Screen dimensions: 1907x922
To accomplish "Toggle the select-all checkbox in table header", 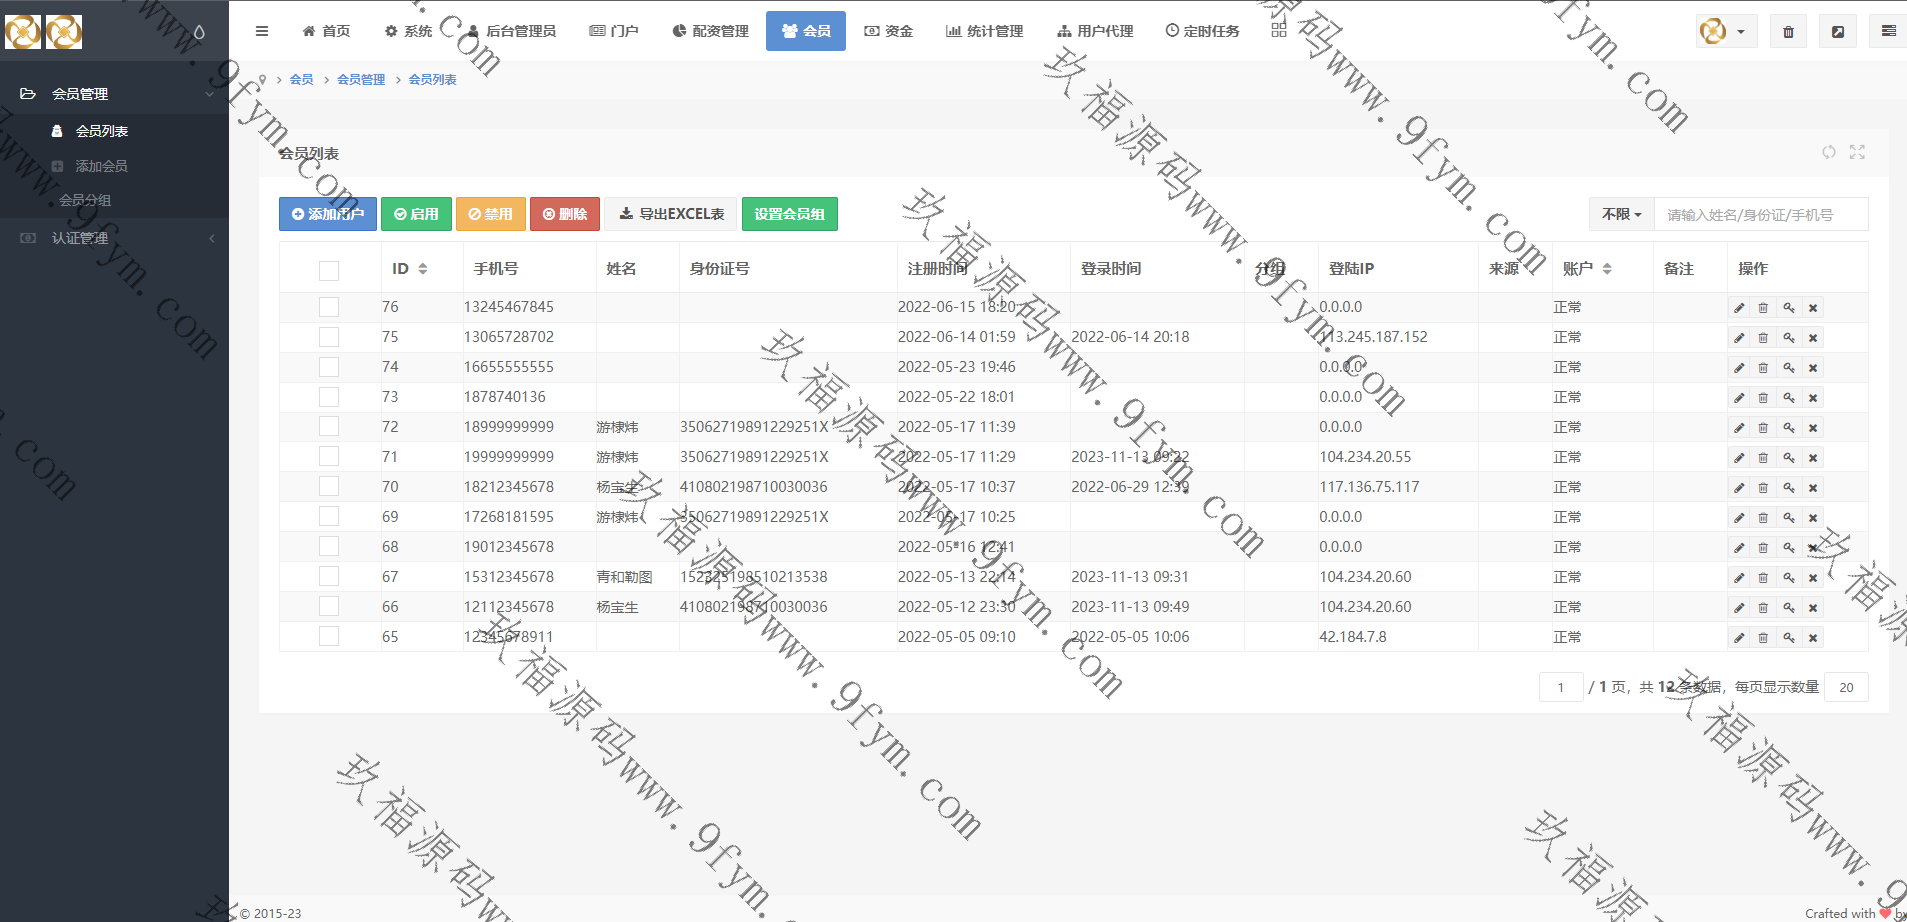I will 329,270.
